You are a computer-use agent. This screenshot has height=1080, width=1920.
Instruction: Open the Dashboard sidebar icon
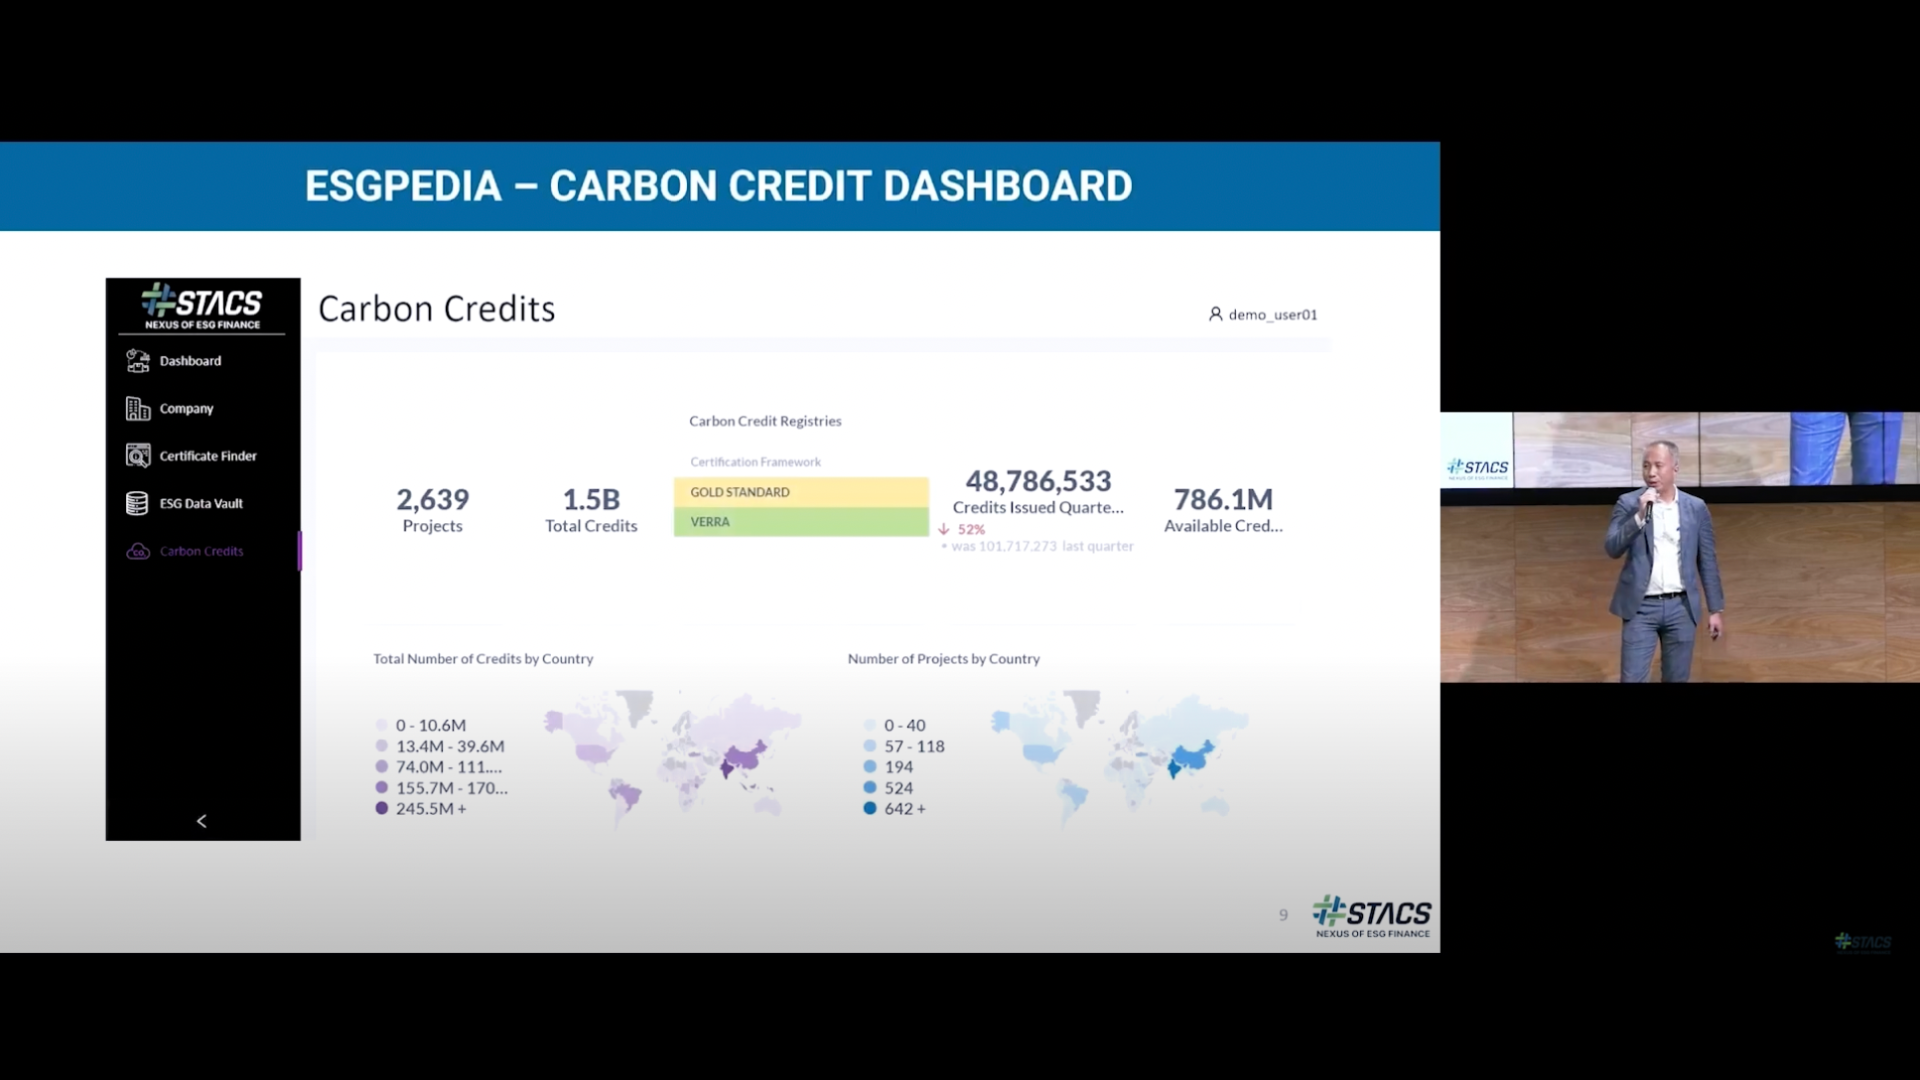pos(138,361)
